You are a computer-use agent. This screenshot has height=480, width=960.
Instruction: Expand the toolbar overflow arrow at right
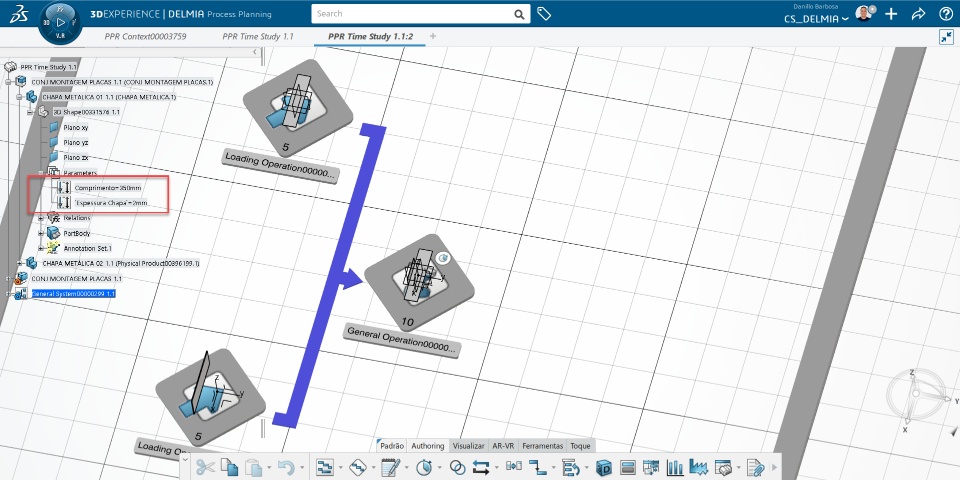point(773,468)
